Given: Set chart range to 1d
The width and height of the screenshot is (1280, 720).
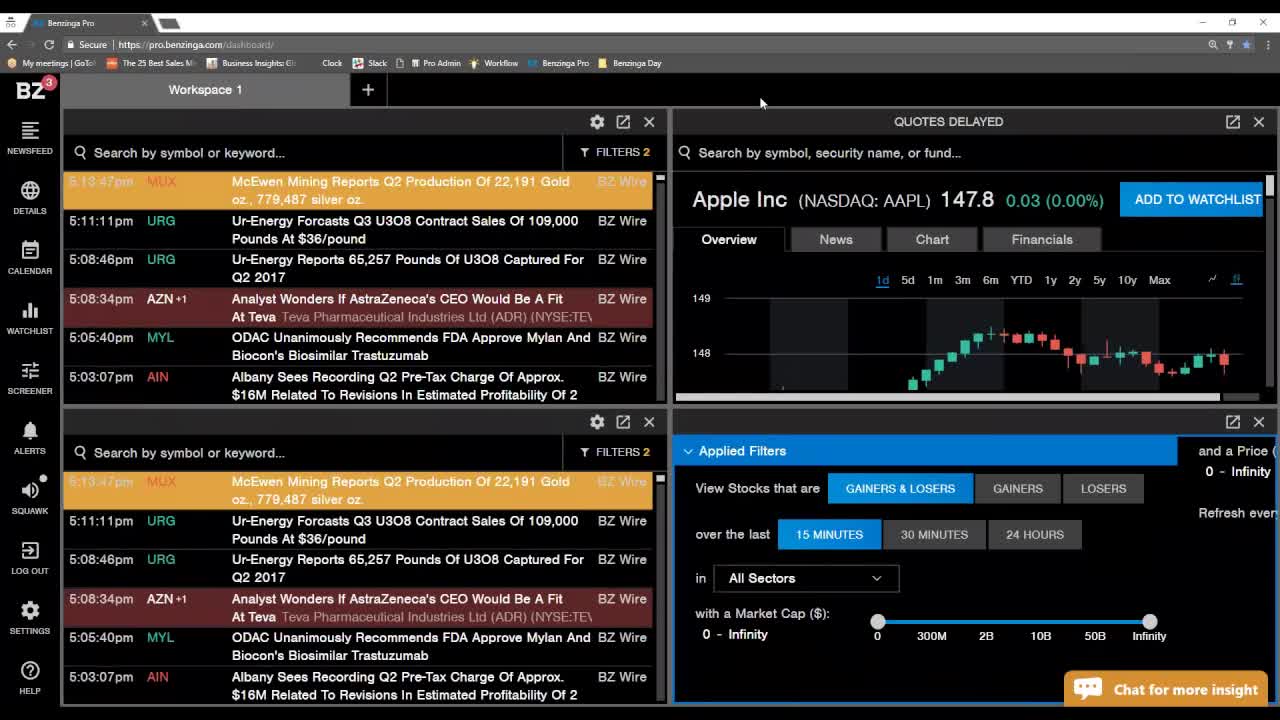Looking at the screenshot, I should click(x=882, y=280).
